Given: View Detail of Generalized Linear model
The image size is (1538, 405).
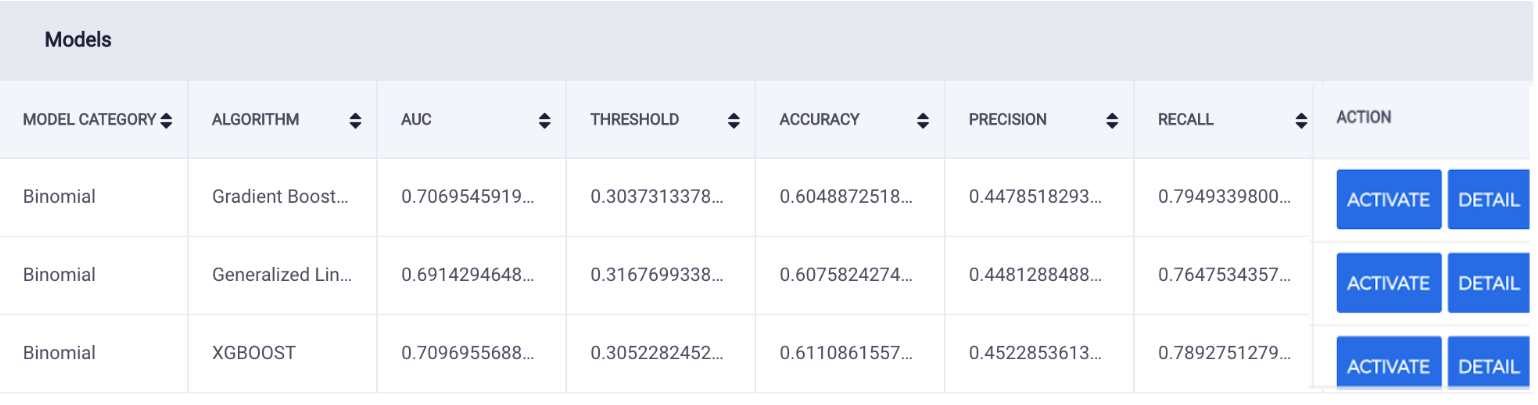Looking at the screenshot, I should tap(1490, 283).
